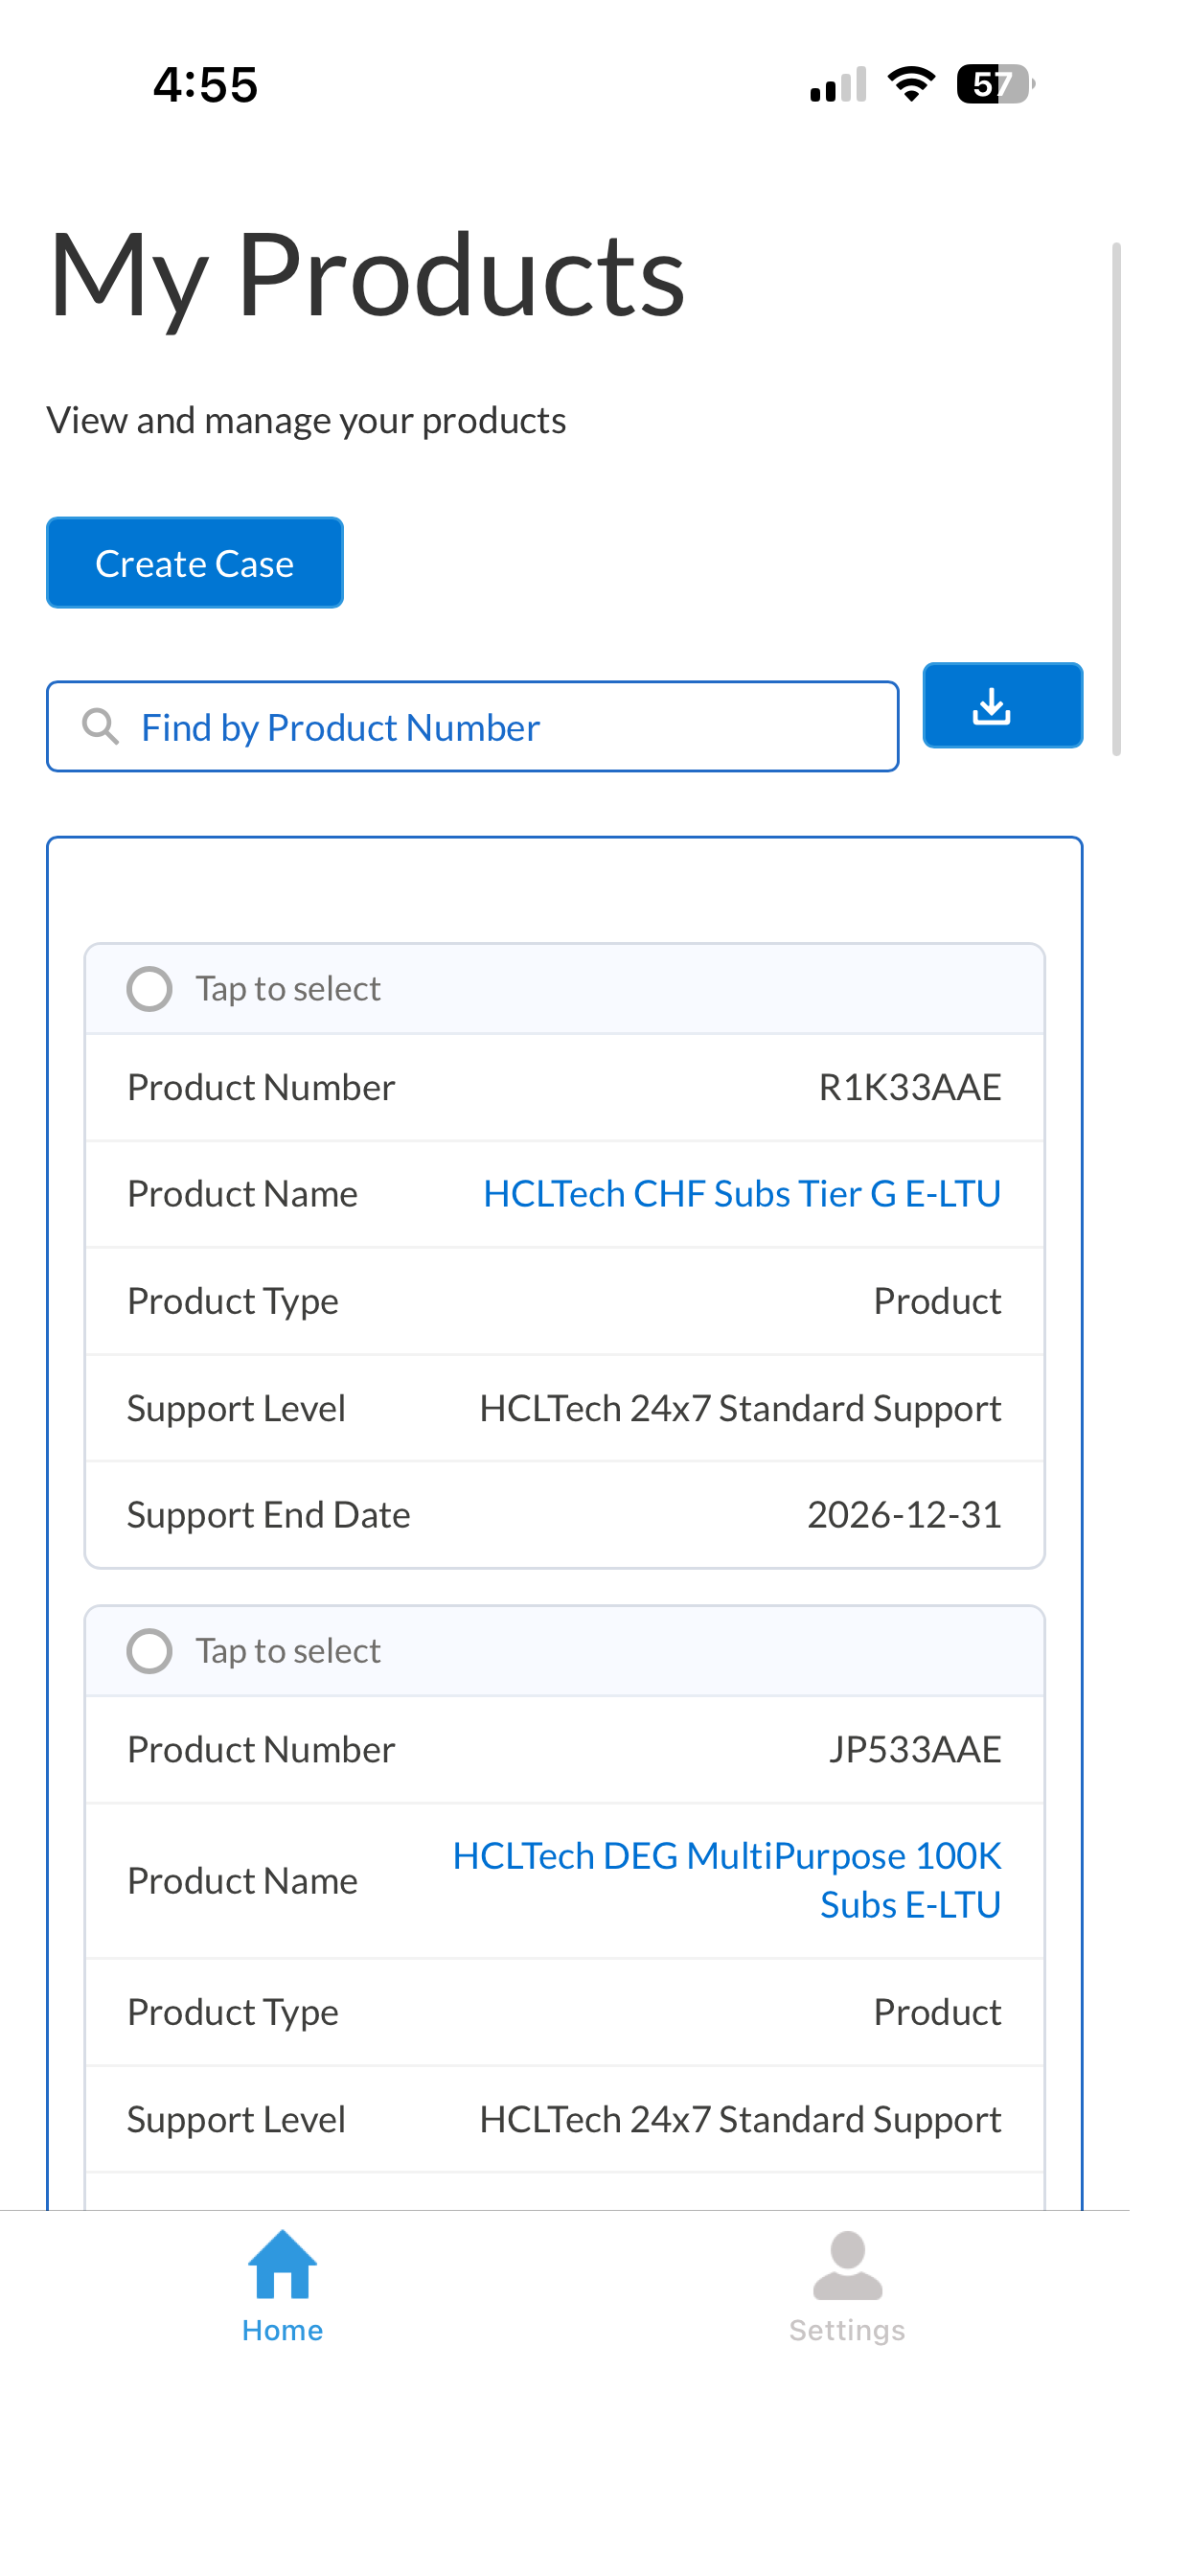Click support end date 2026-12-31

pyautogui.click(x=904, y=1515)
